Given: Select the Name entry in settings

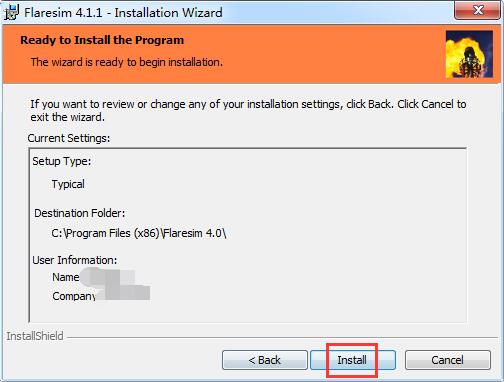Looking at the screenshot, I should tap(66, 277).
